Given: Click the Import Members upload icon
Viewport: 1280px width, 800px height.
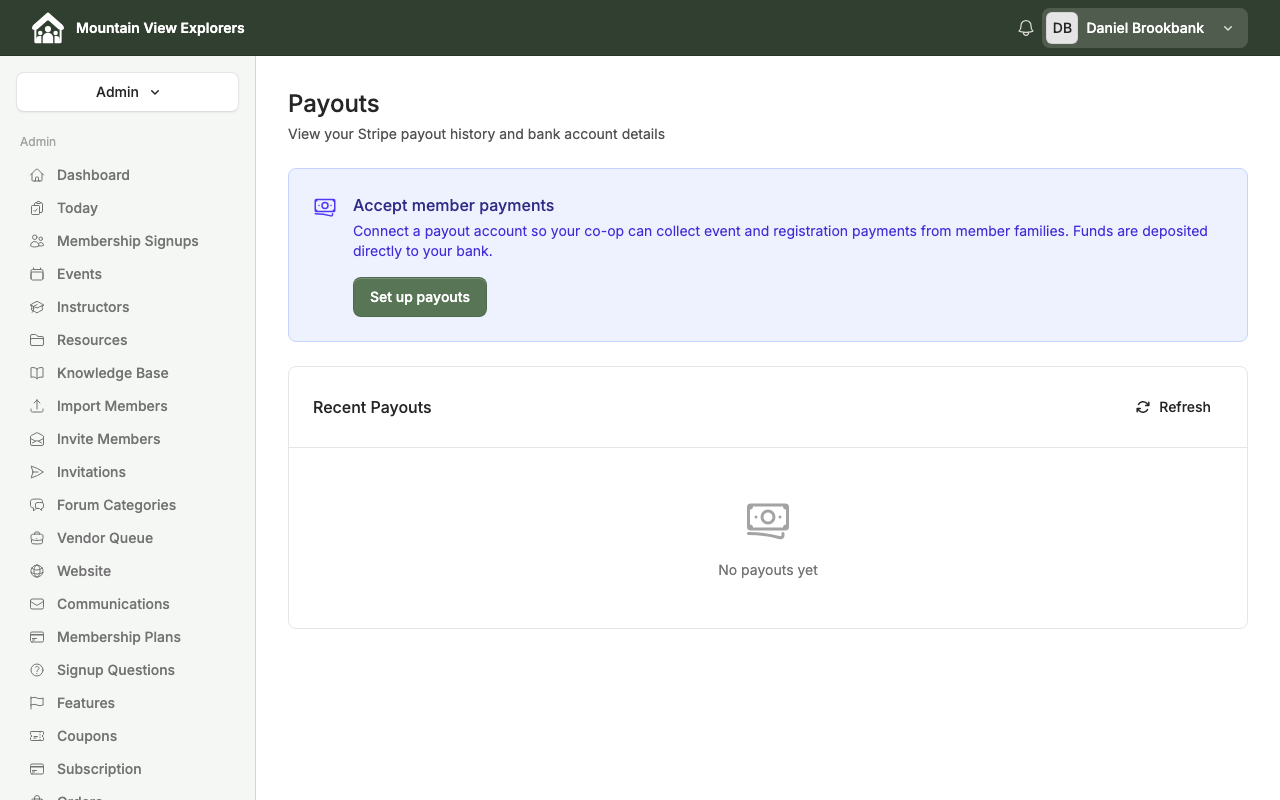Looking at the screenshot, I should 37,406.
